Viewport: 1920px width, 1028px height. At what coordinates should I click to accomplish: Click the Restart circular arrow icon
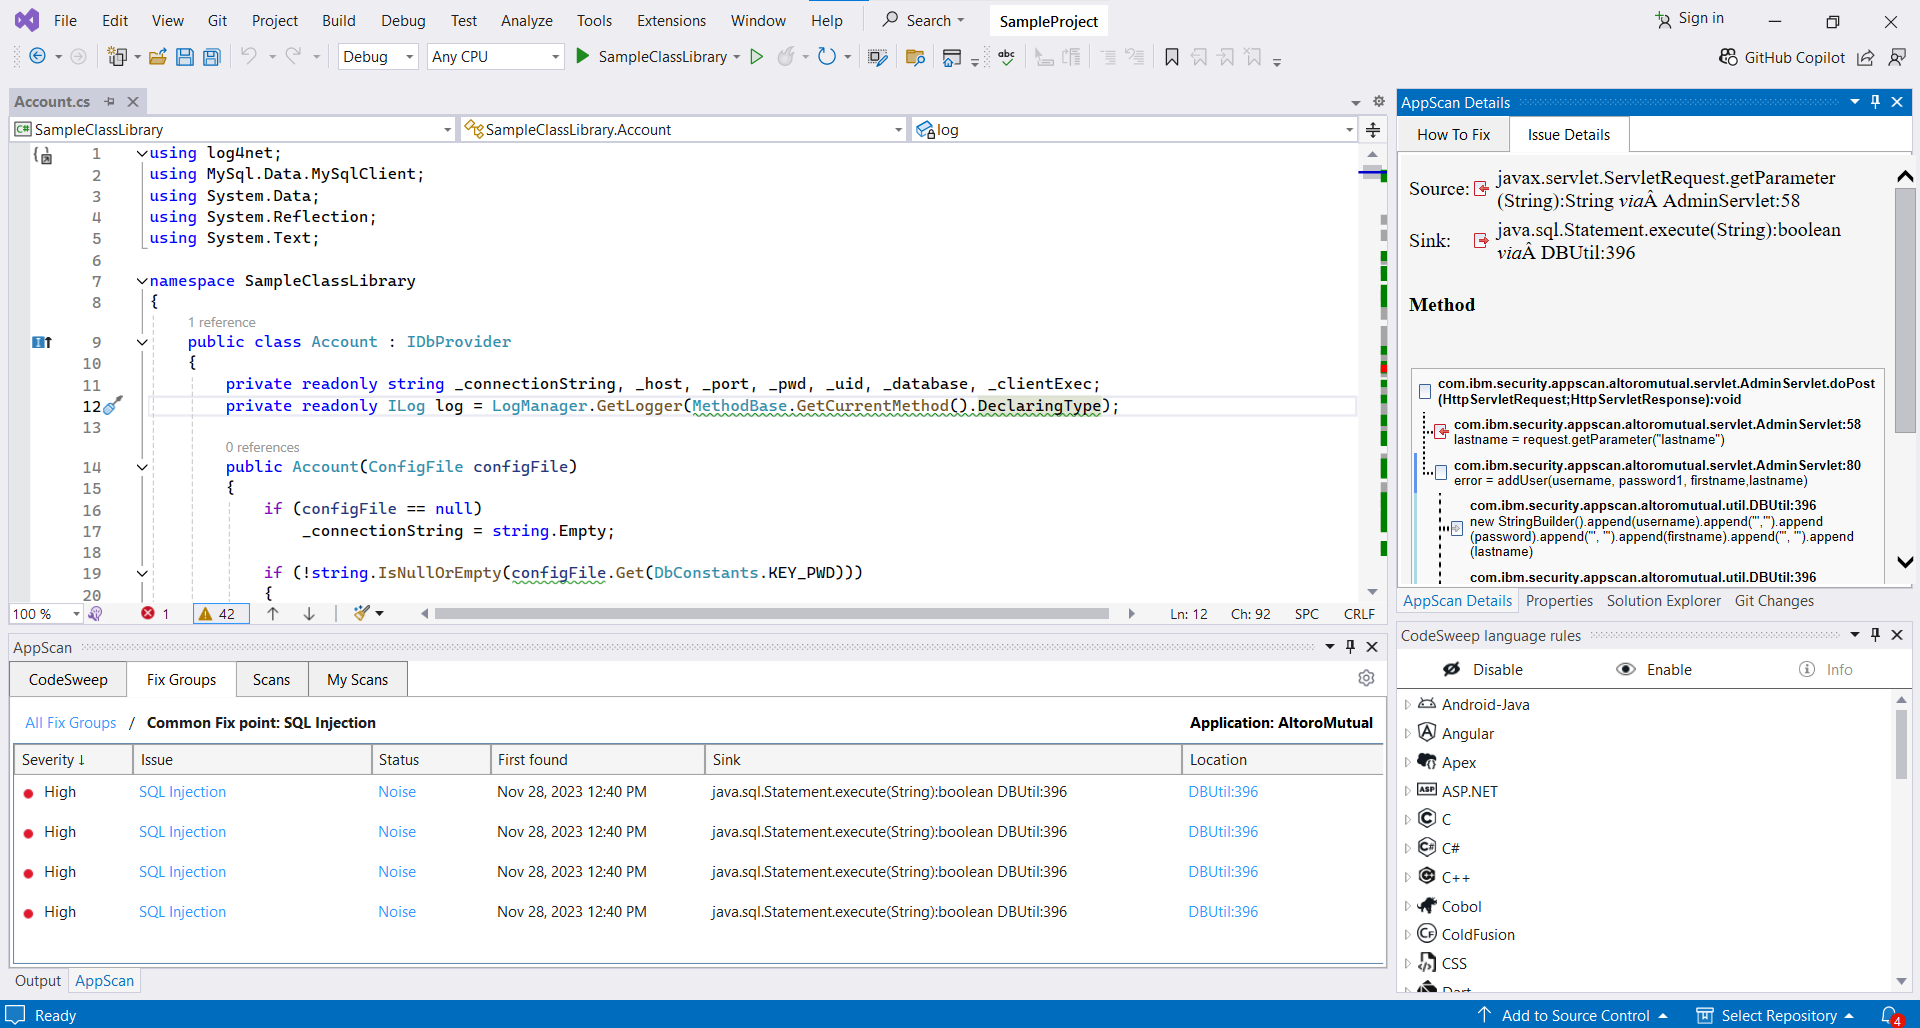click(826, 56)
